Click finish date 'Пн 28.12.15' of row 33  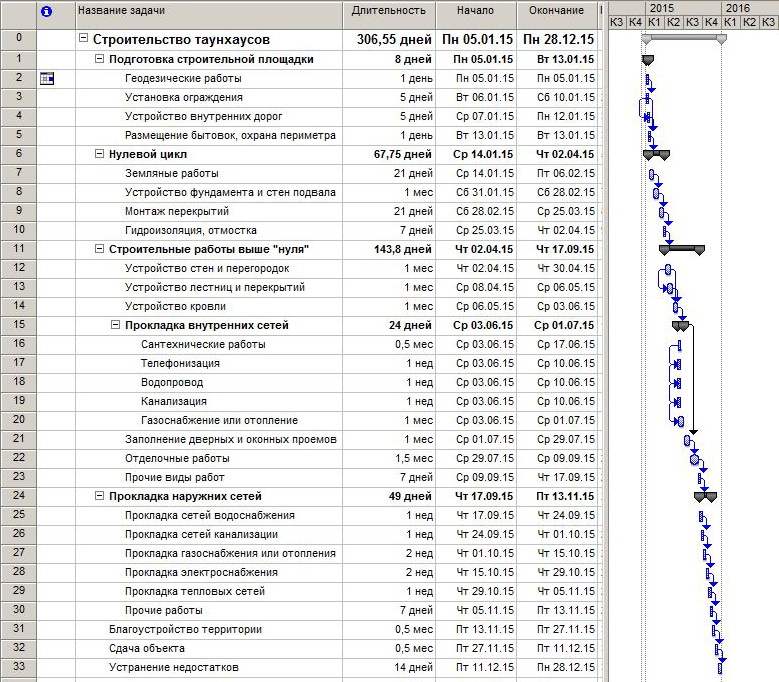point(556,667)
